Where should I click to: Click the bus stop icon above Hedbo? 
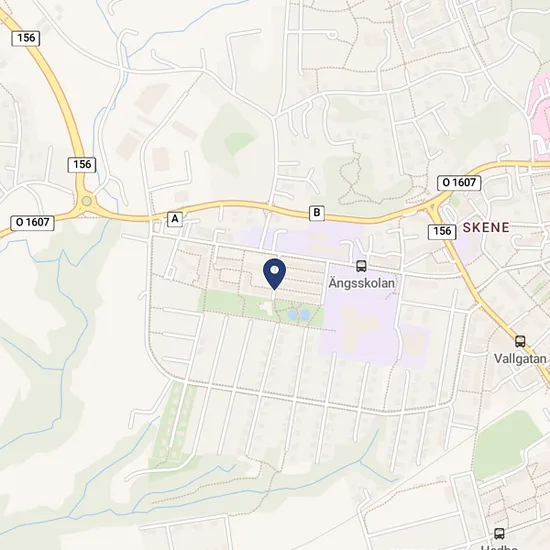(499, 534)
